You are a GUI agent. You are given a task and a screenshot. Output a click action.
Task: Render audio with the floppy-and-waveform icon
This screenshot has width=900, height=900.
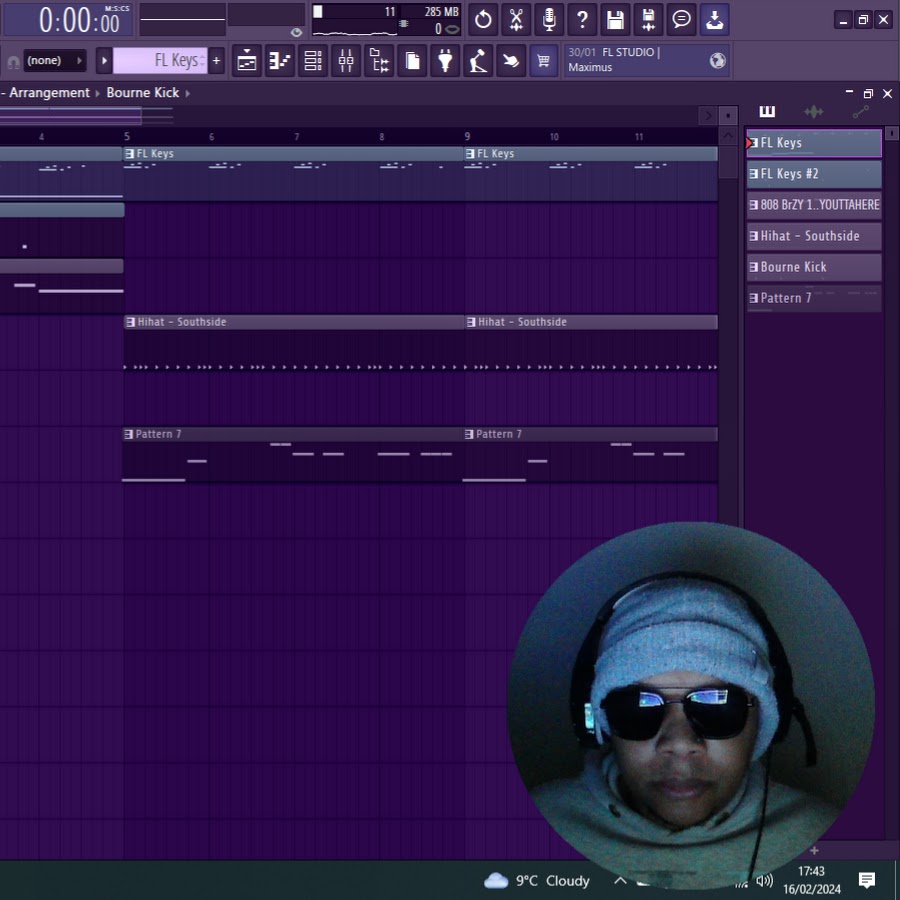pyautogui.click(x=648, y=20)
